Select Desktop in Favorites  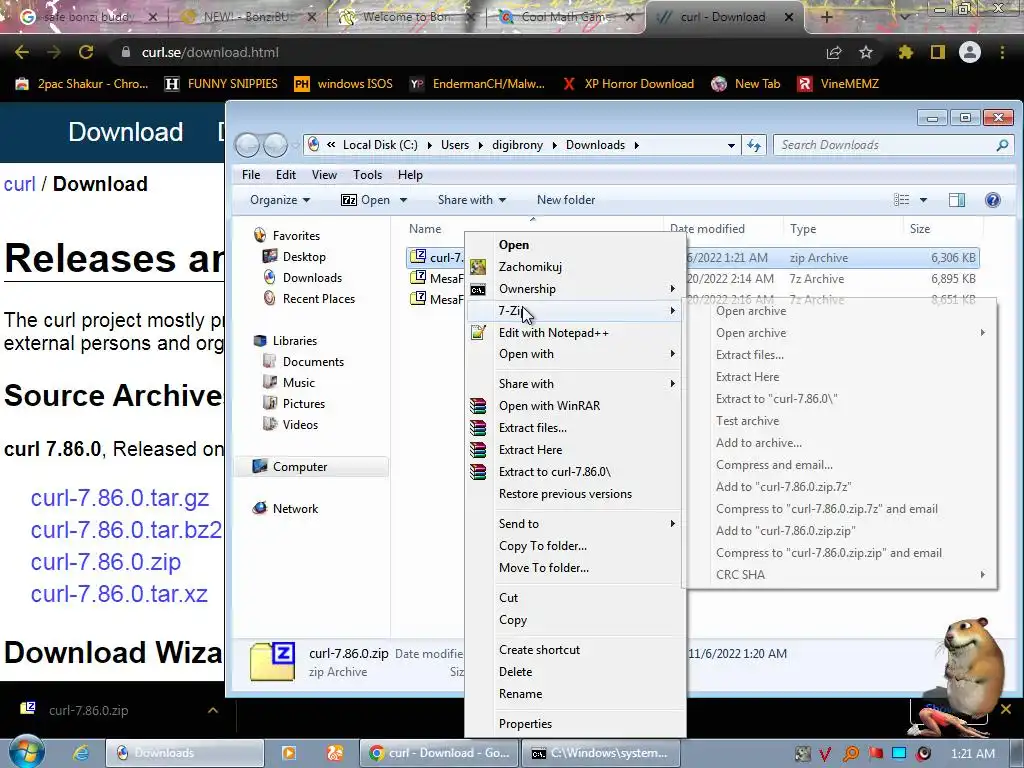(x=304, y=257)
